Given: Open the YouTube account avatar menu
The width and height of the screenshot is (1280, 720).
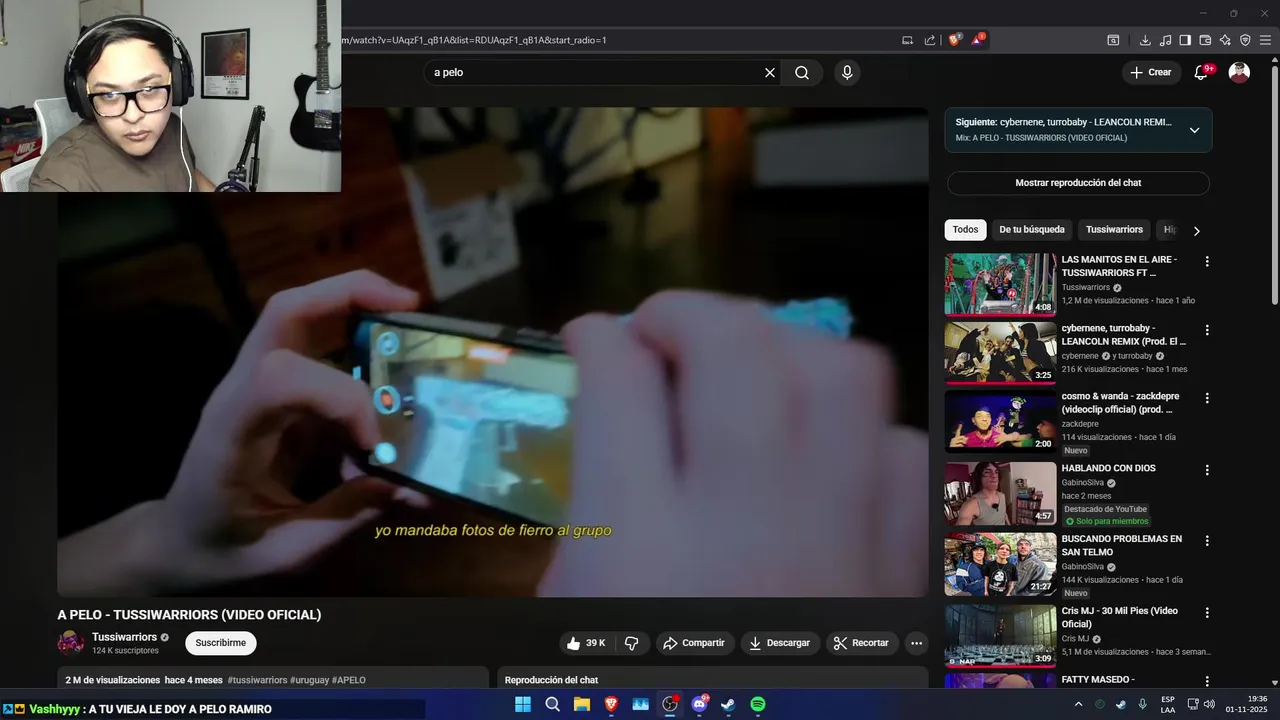Looking at the screenshot, I should 1239,72.
